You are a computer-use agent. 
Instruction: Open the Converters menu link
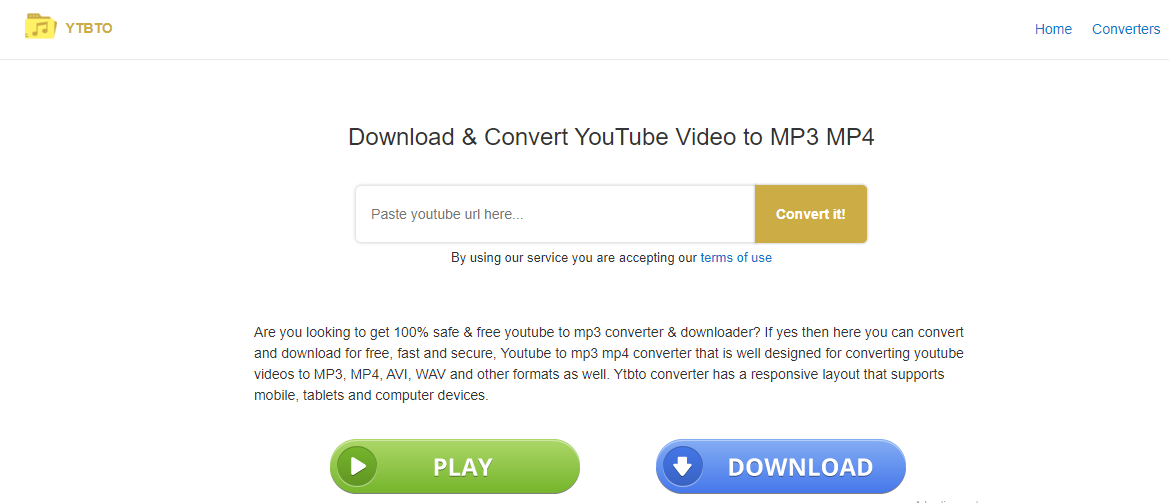tap(1126, 29)
